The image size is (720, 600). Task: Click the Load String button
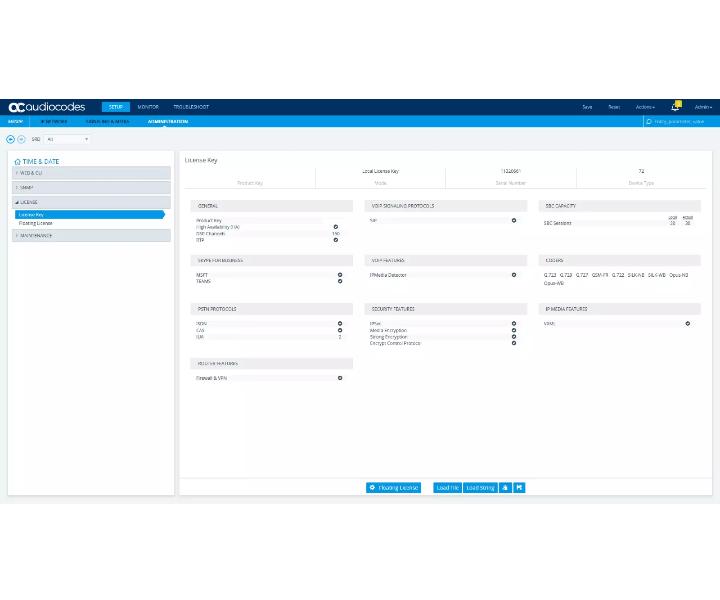pos(480,488)
